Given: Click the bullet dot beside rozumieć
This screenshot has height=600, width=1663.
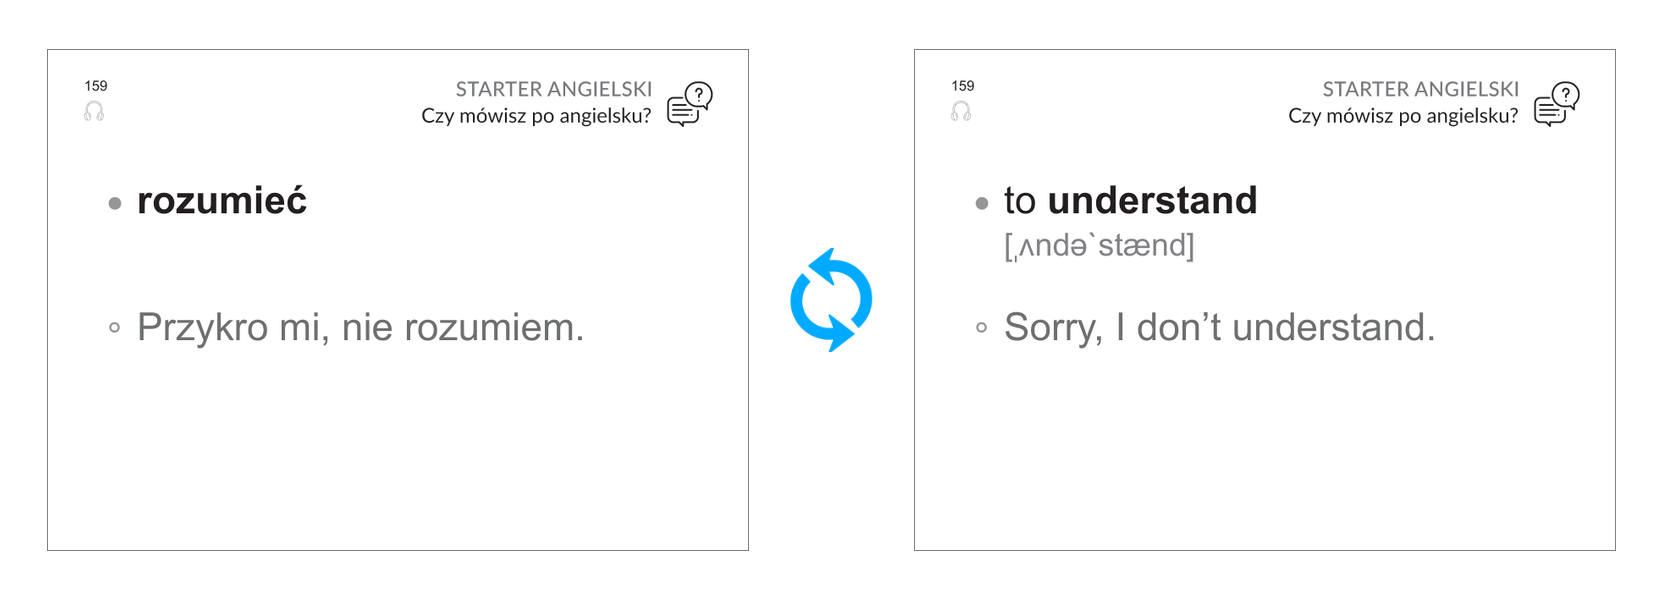Looking at the screenshot, I should (115, 203).
